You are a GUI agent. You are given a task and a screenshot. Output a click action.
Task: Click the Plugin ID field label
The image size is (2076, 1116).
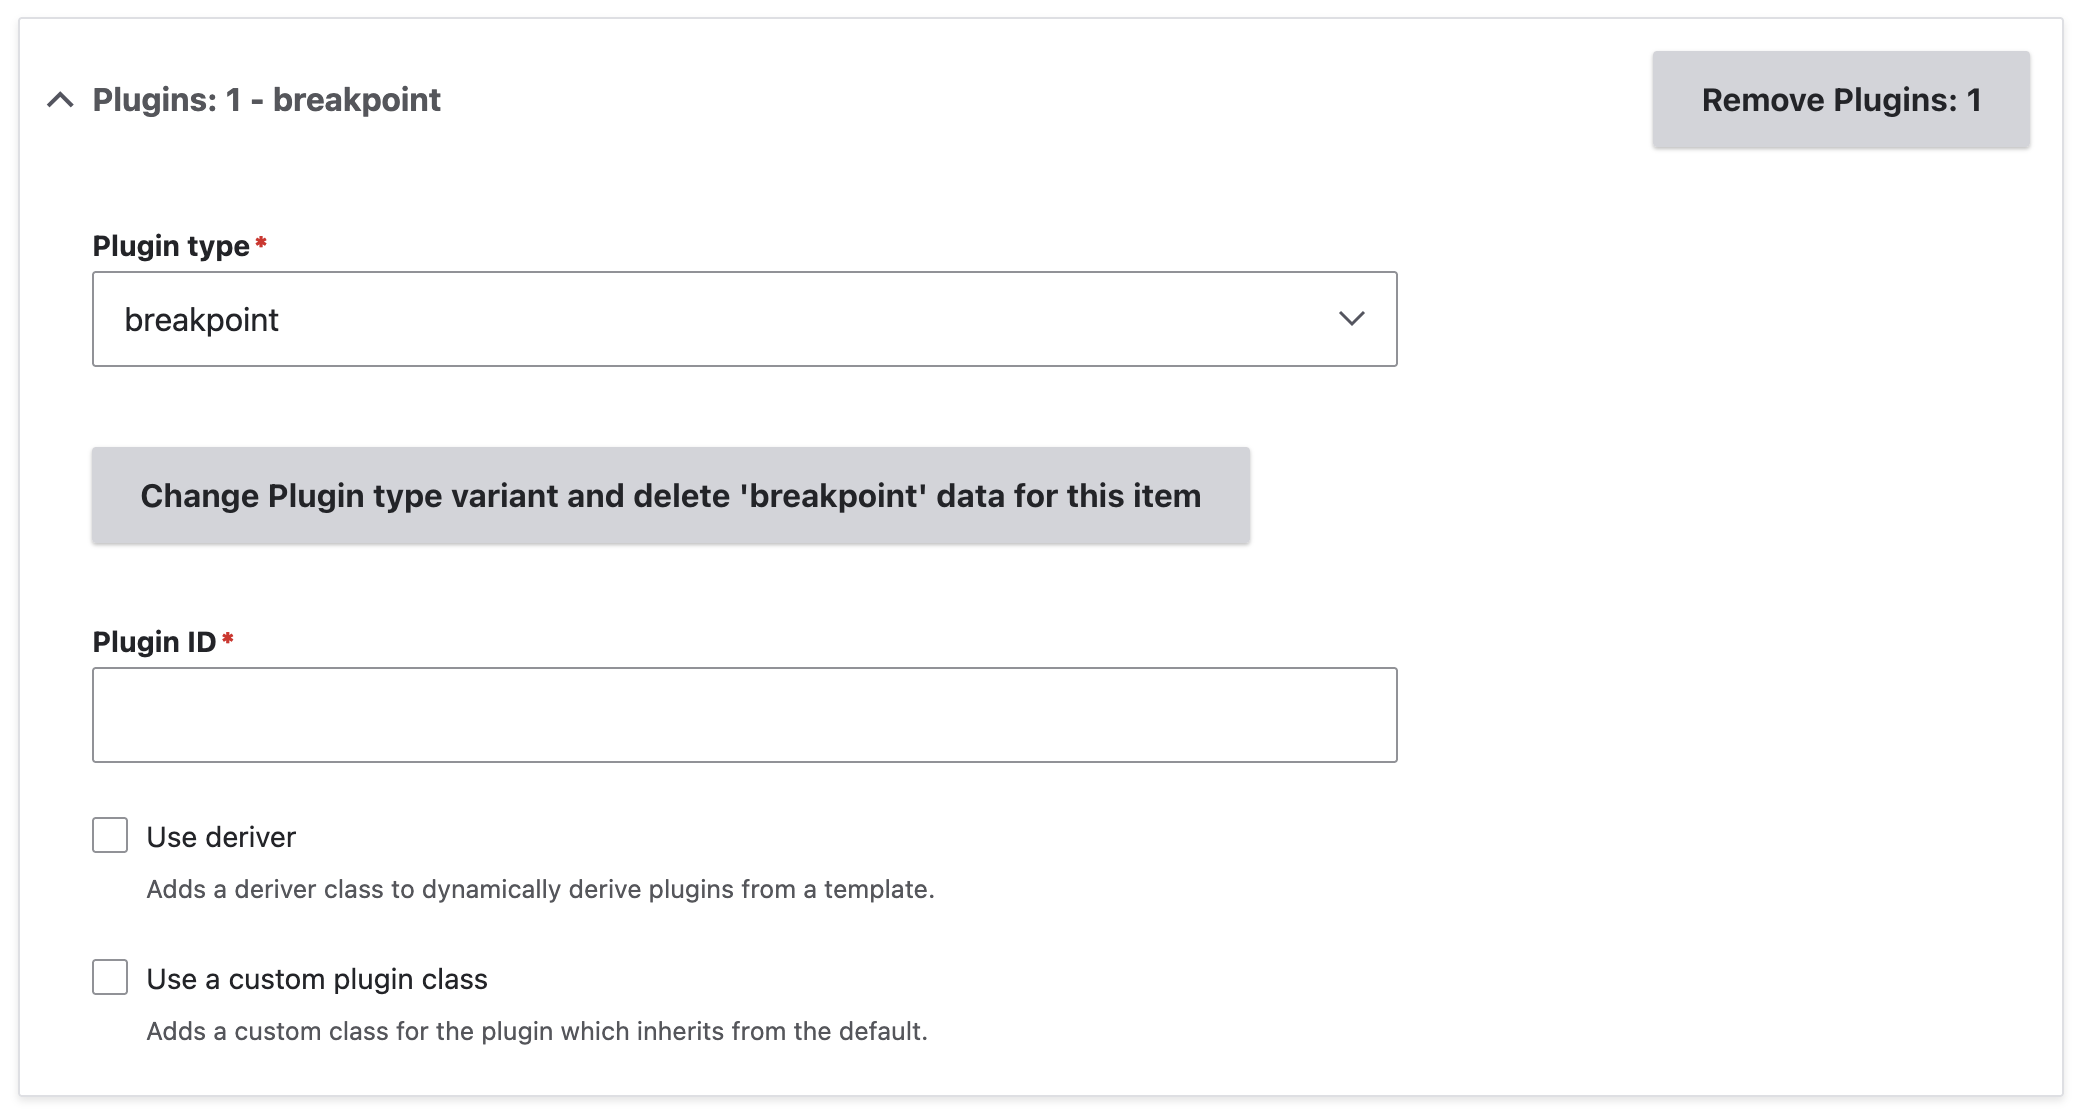[154, 642]
